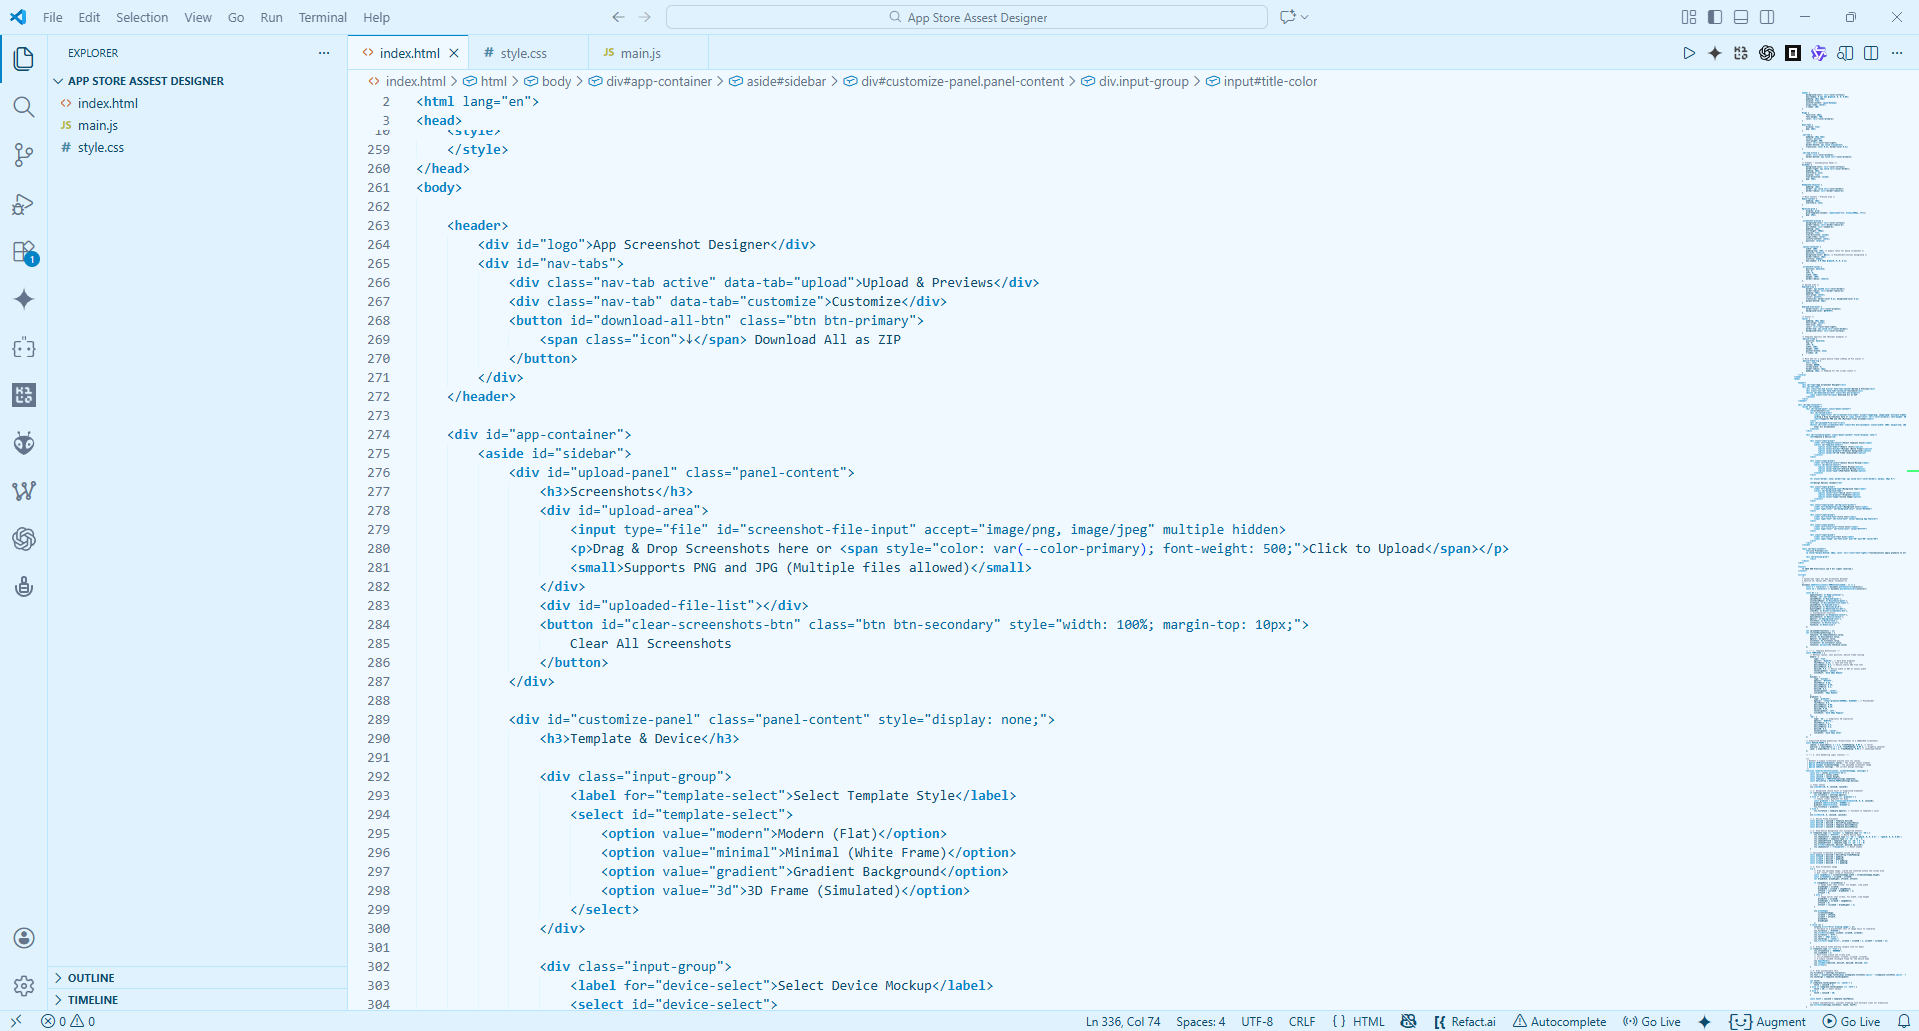Change encoding via UTF-8
This screenshot has width=1919, height=1031.
tap(1257, 1021)
